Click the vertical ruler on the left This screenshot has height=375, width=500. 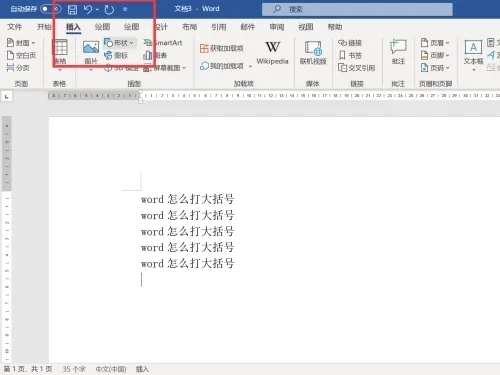[7, 238]
